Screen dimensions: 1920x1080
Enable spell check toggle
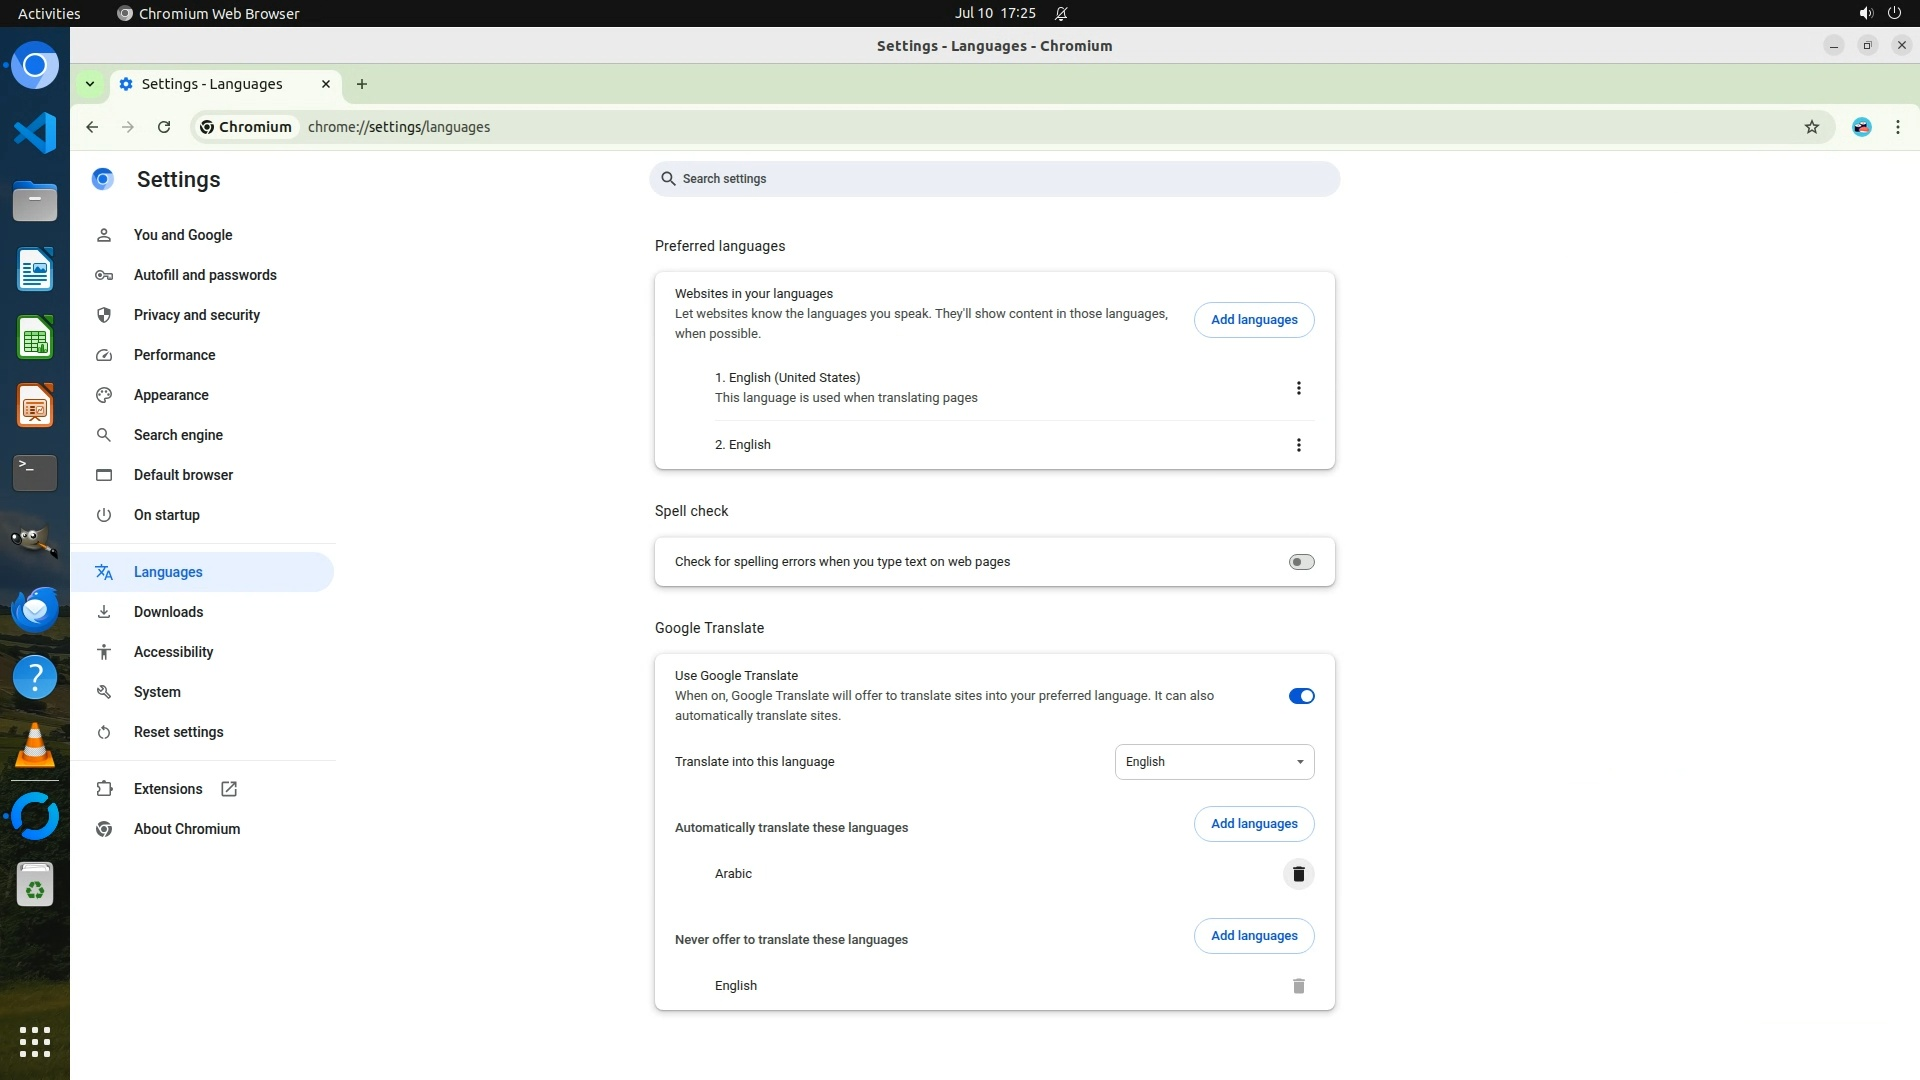[1301, 562]
